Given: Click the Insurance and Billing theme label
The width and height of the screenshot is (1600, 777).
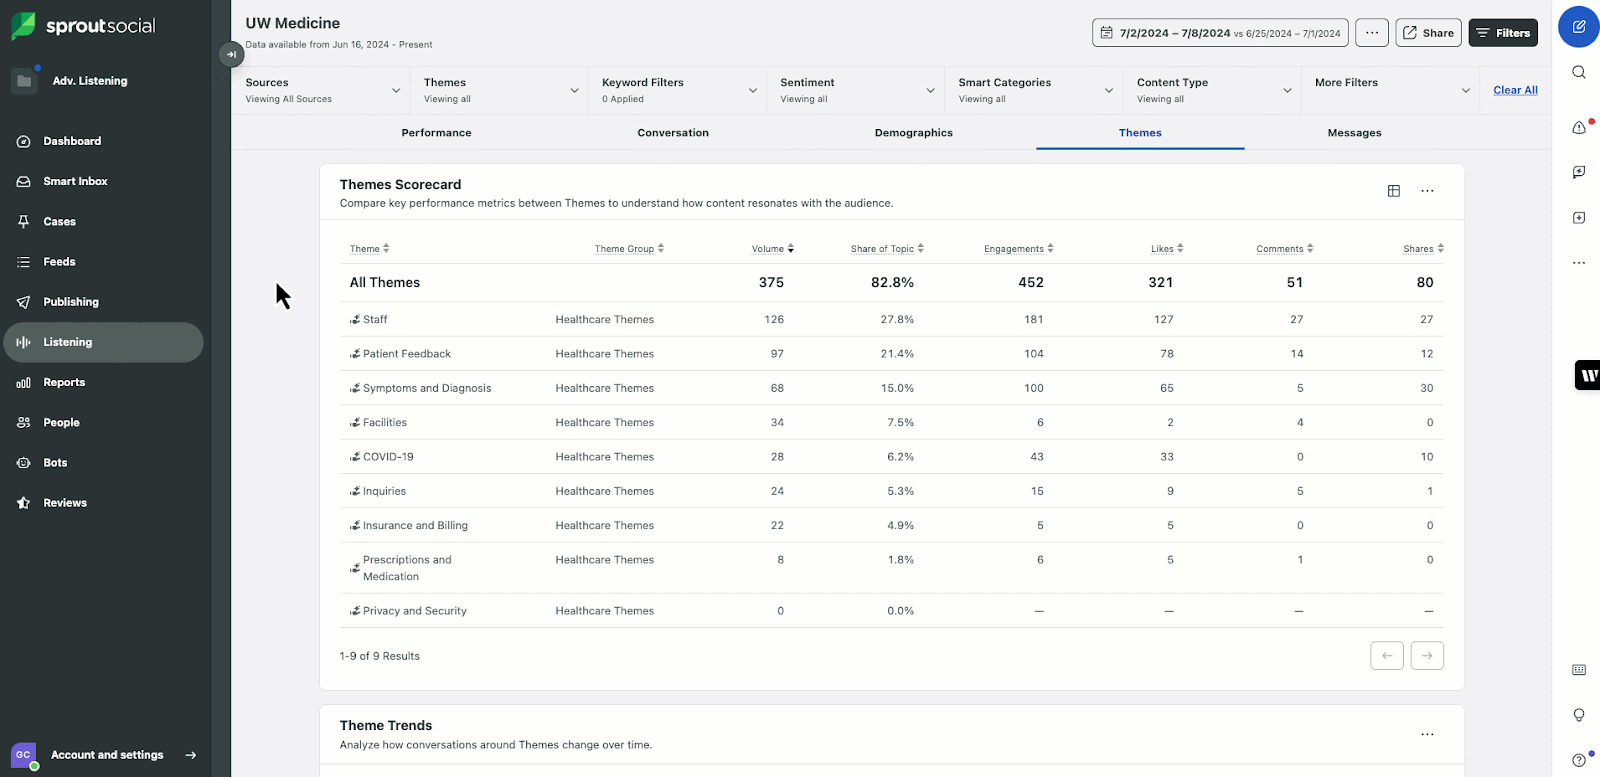Looking at the screenshot, I should (x=415, y=525).
